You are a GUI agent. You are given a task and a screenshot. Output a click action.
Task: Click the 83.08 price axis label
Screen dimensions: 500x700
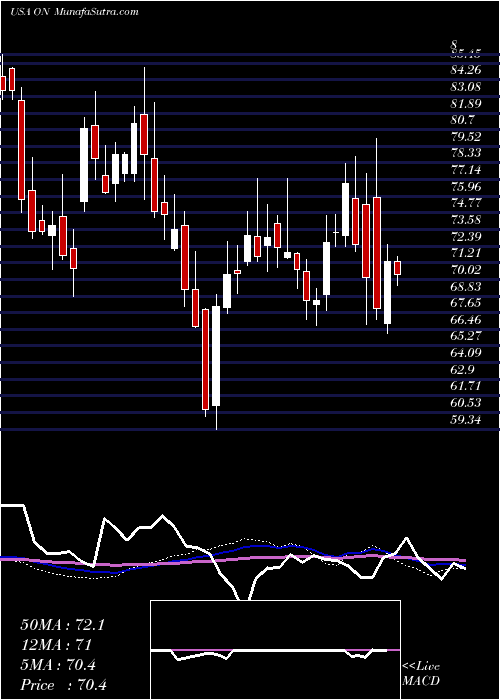point(466,87)
